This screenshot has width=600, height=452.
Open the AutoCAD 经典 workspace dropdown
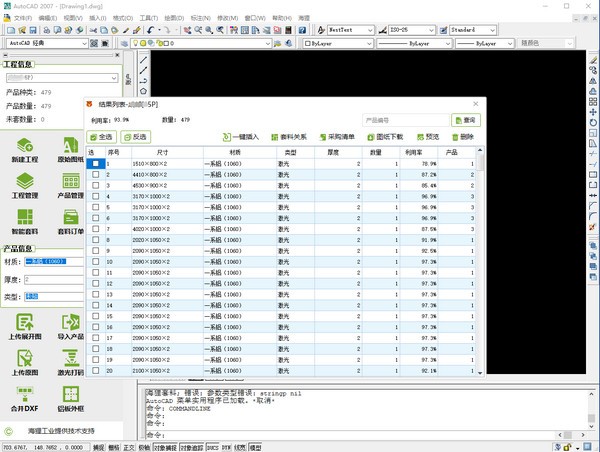point(58,44)
